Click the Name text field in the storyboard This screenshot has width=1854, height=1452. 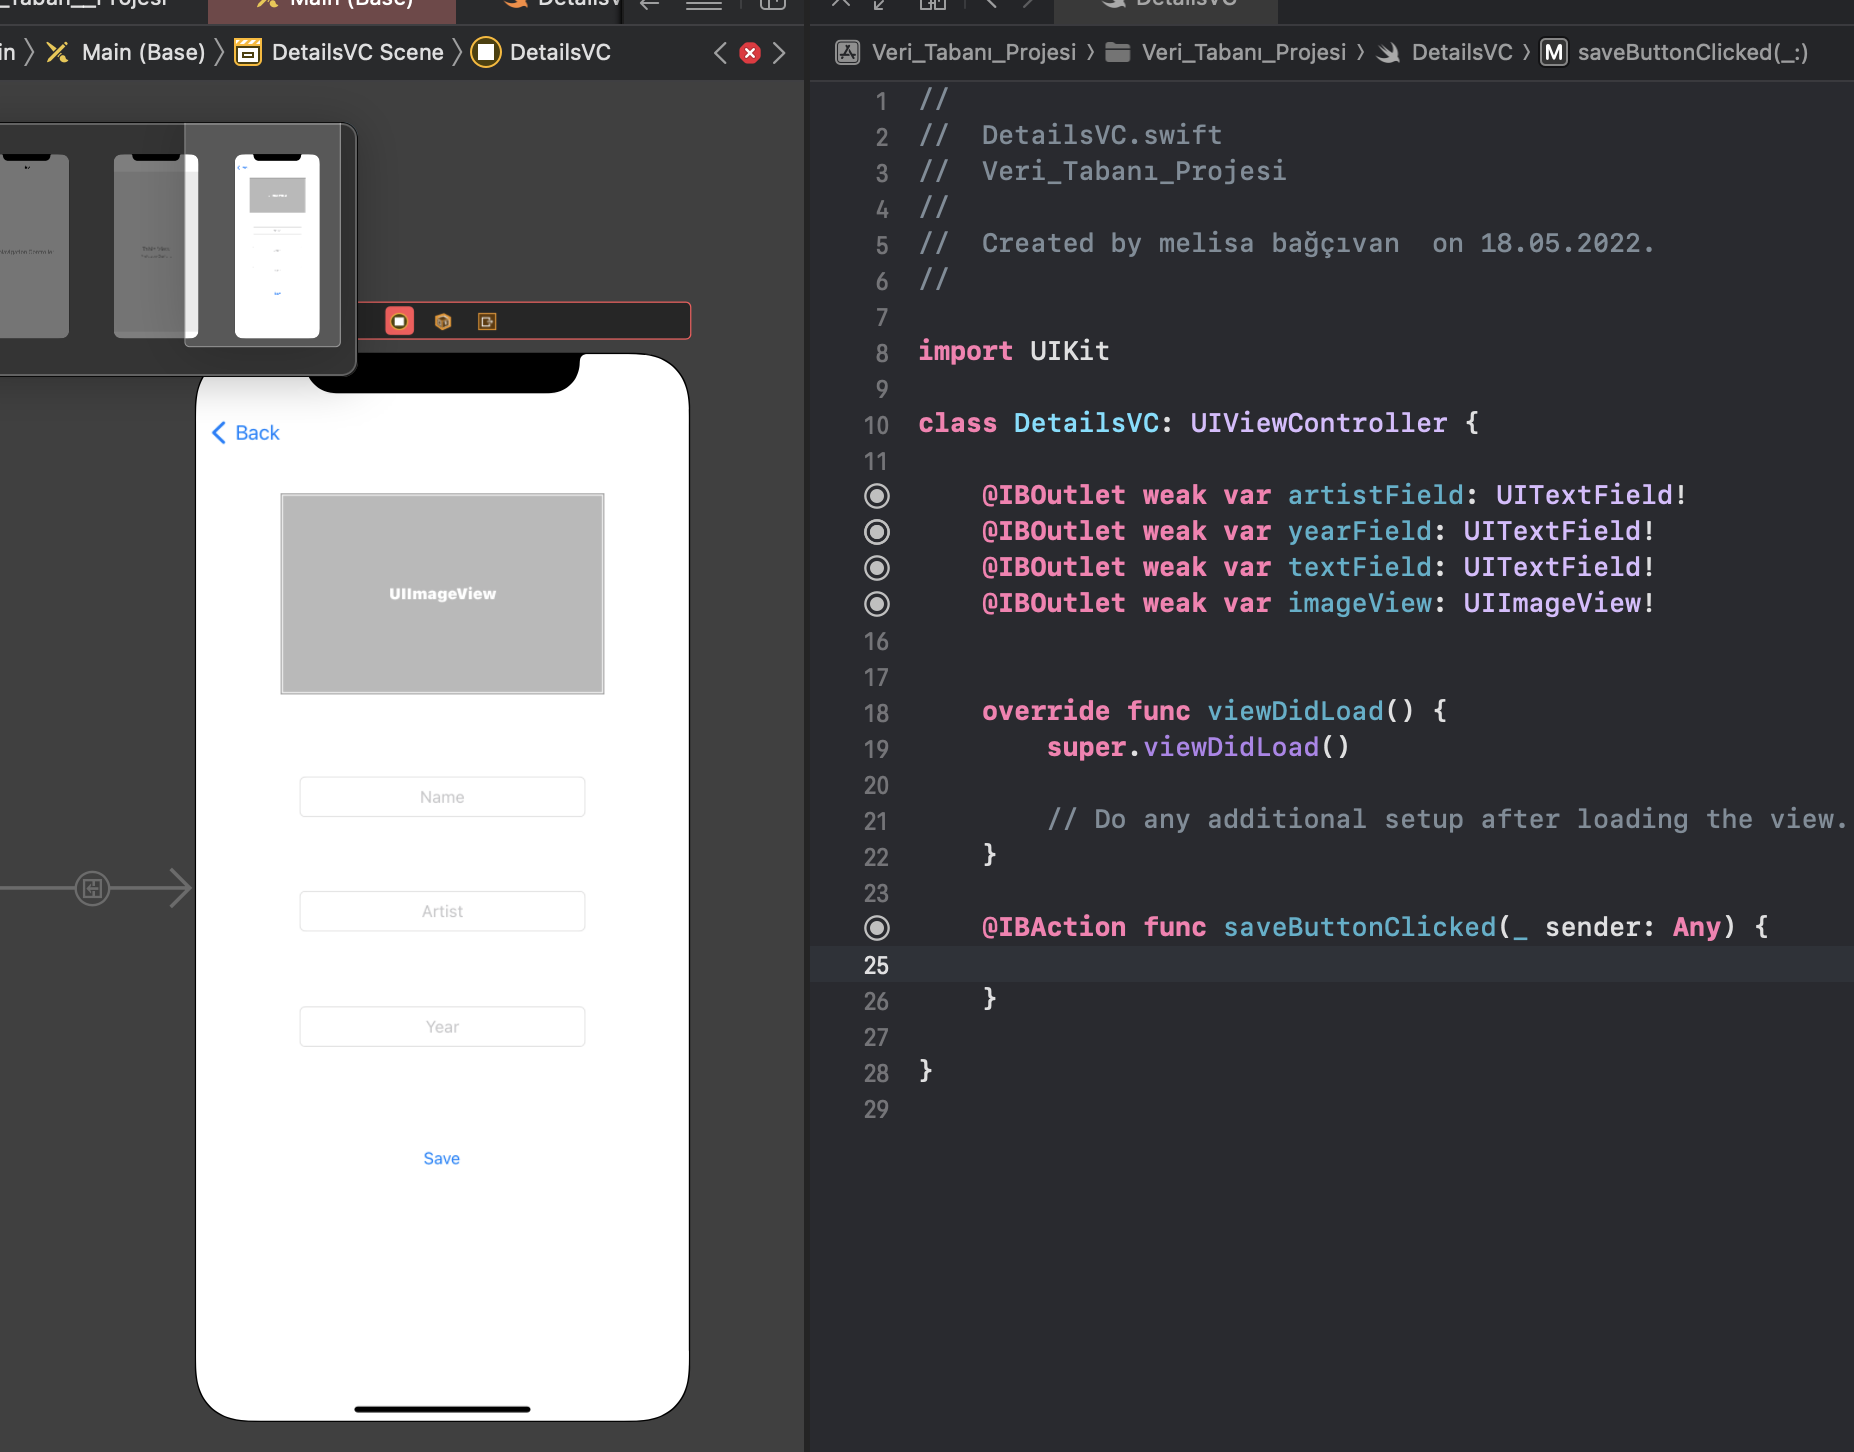441,796
